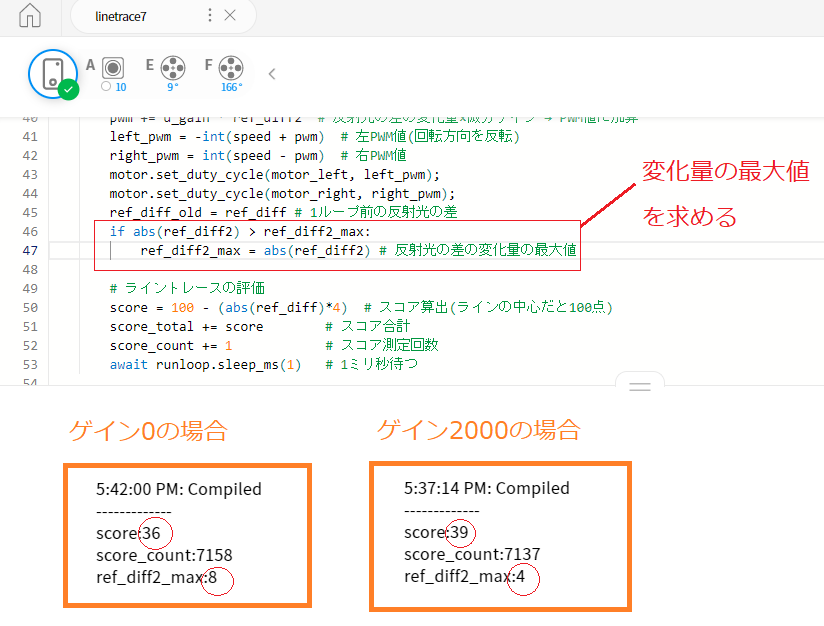Click the green connected checkmark badge
Screen dimensions: 824x626
(x=68, y=89)
